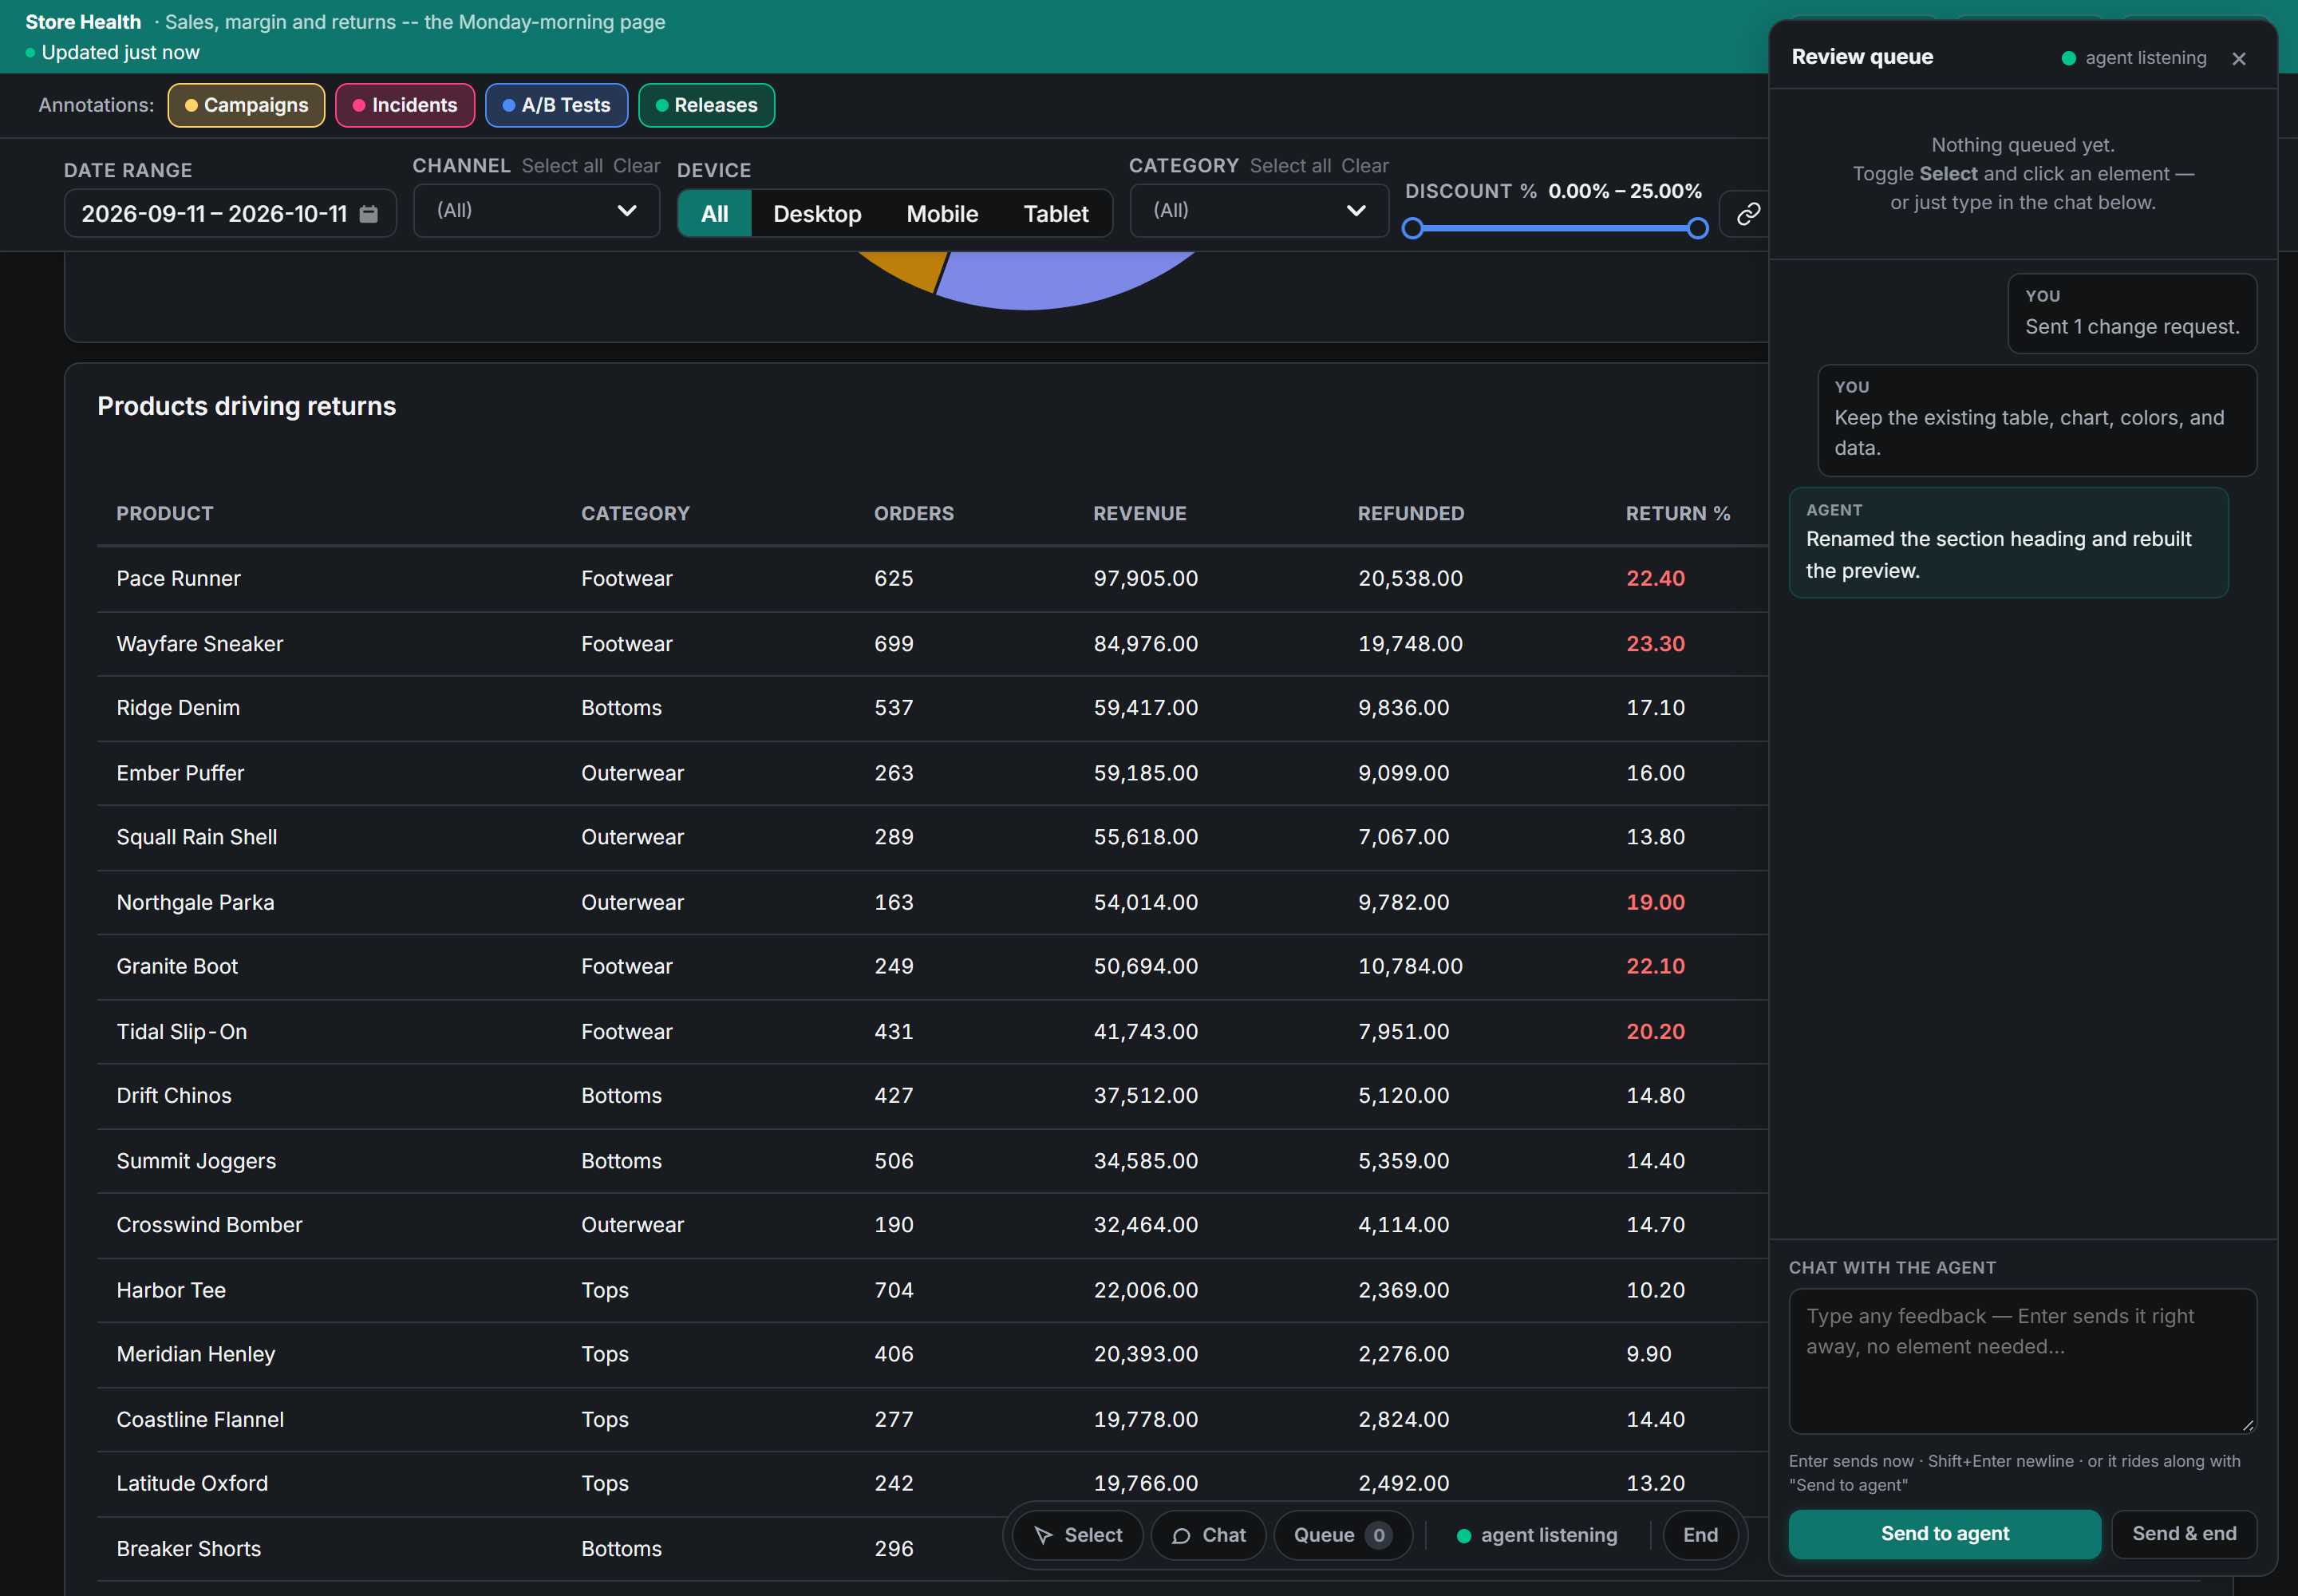Sort by Orders column header
The width and height of the screenshot is (2298, 1596).
[913, 514]
